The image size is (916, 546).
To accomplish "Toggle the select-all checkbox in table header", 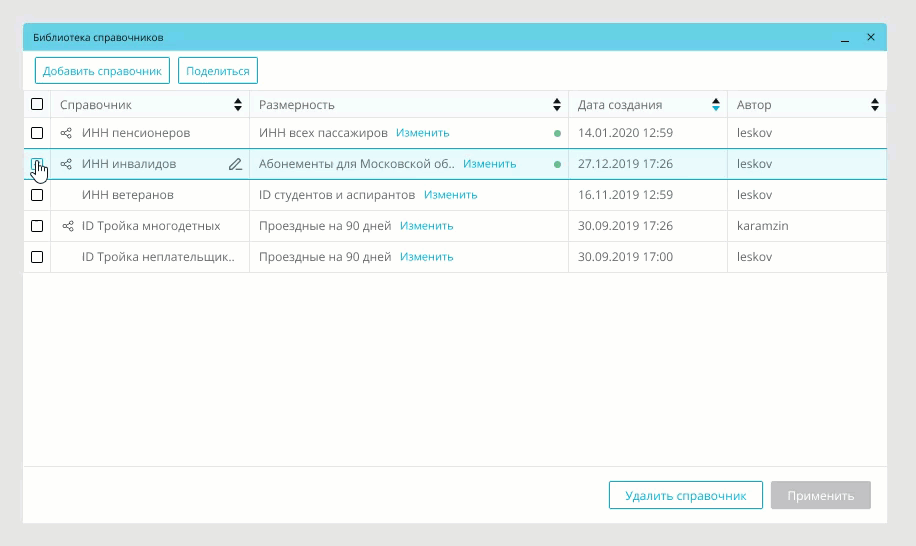I will (x=37, y=104).
